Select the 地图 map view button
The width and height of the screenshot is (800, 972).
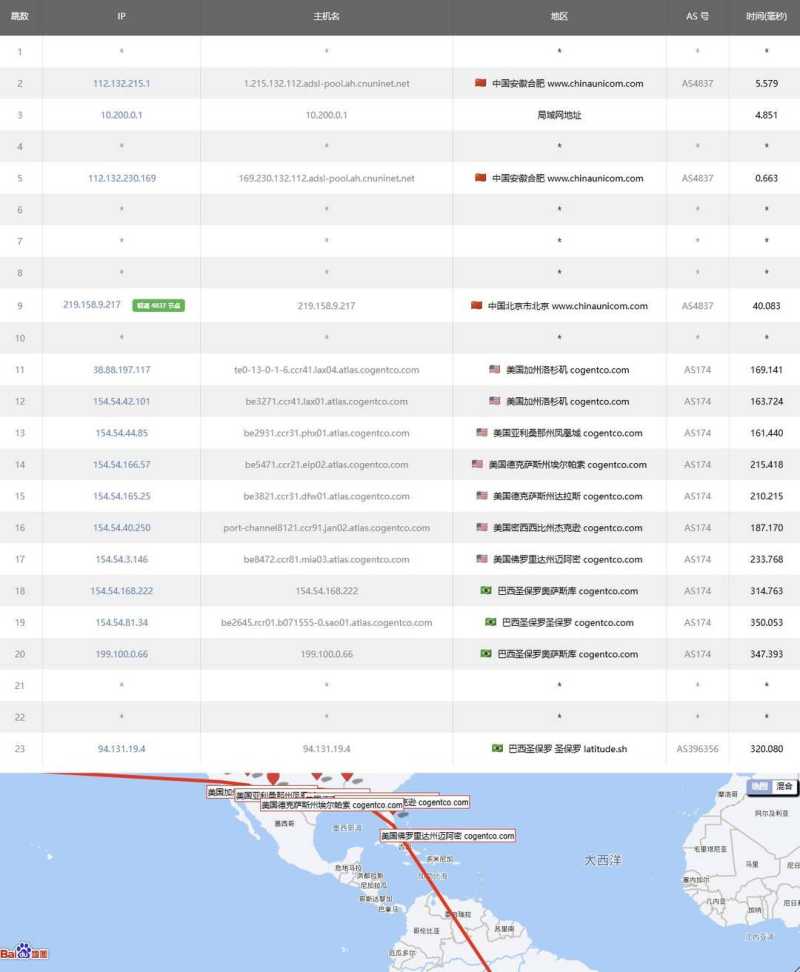click(x=760, y=786)
